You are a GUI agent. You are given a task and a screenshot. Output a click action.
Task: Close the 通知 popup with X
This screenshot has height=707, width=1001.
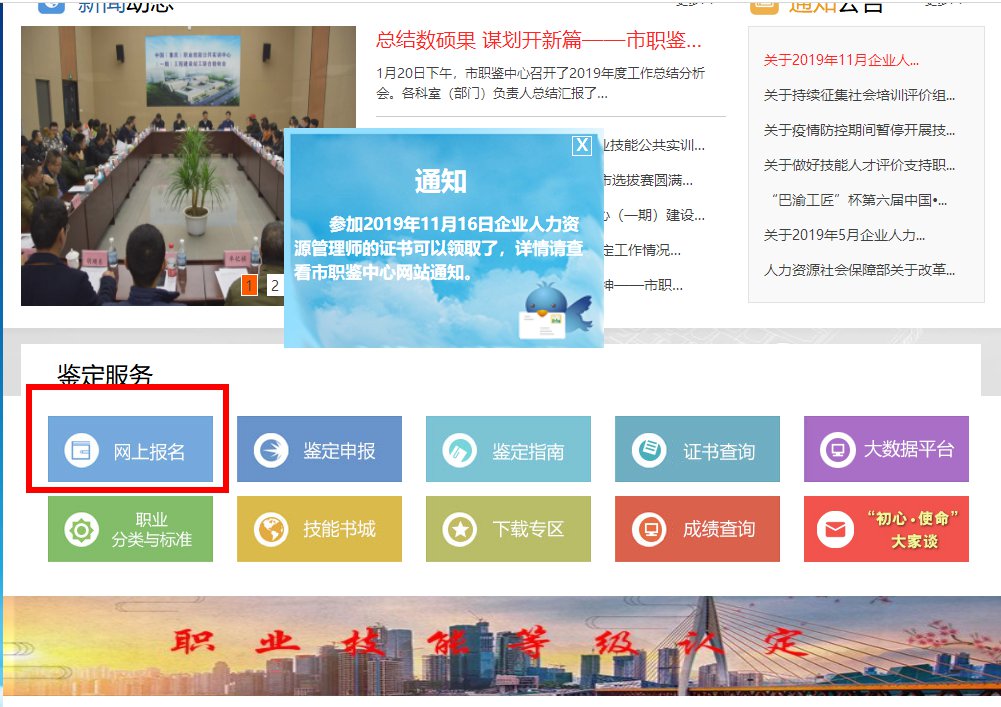click(x=582, y=146)
